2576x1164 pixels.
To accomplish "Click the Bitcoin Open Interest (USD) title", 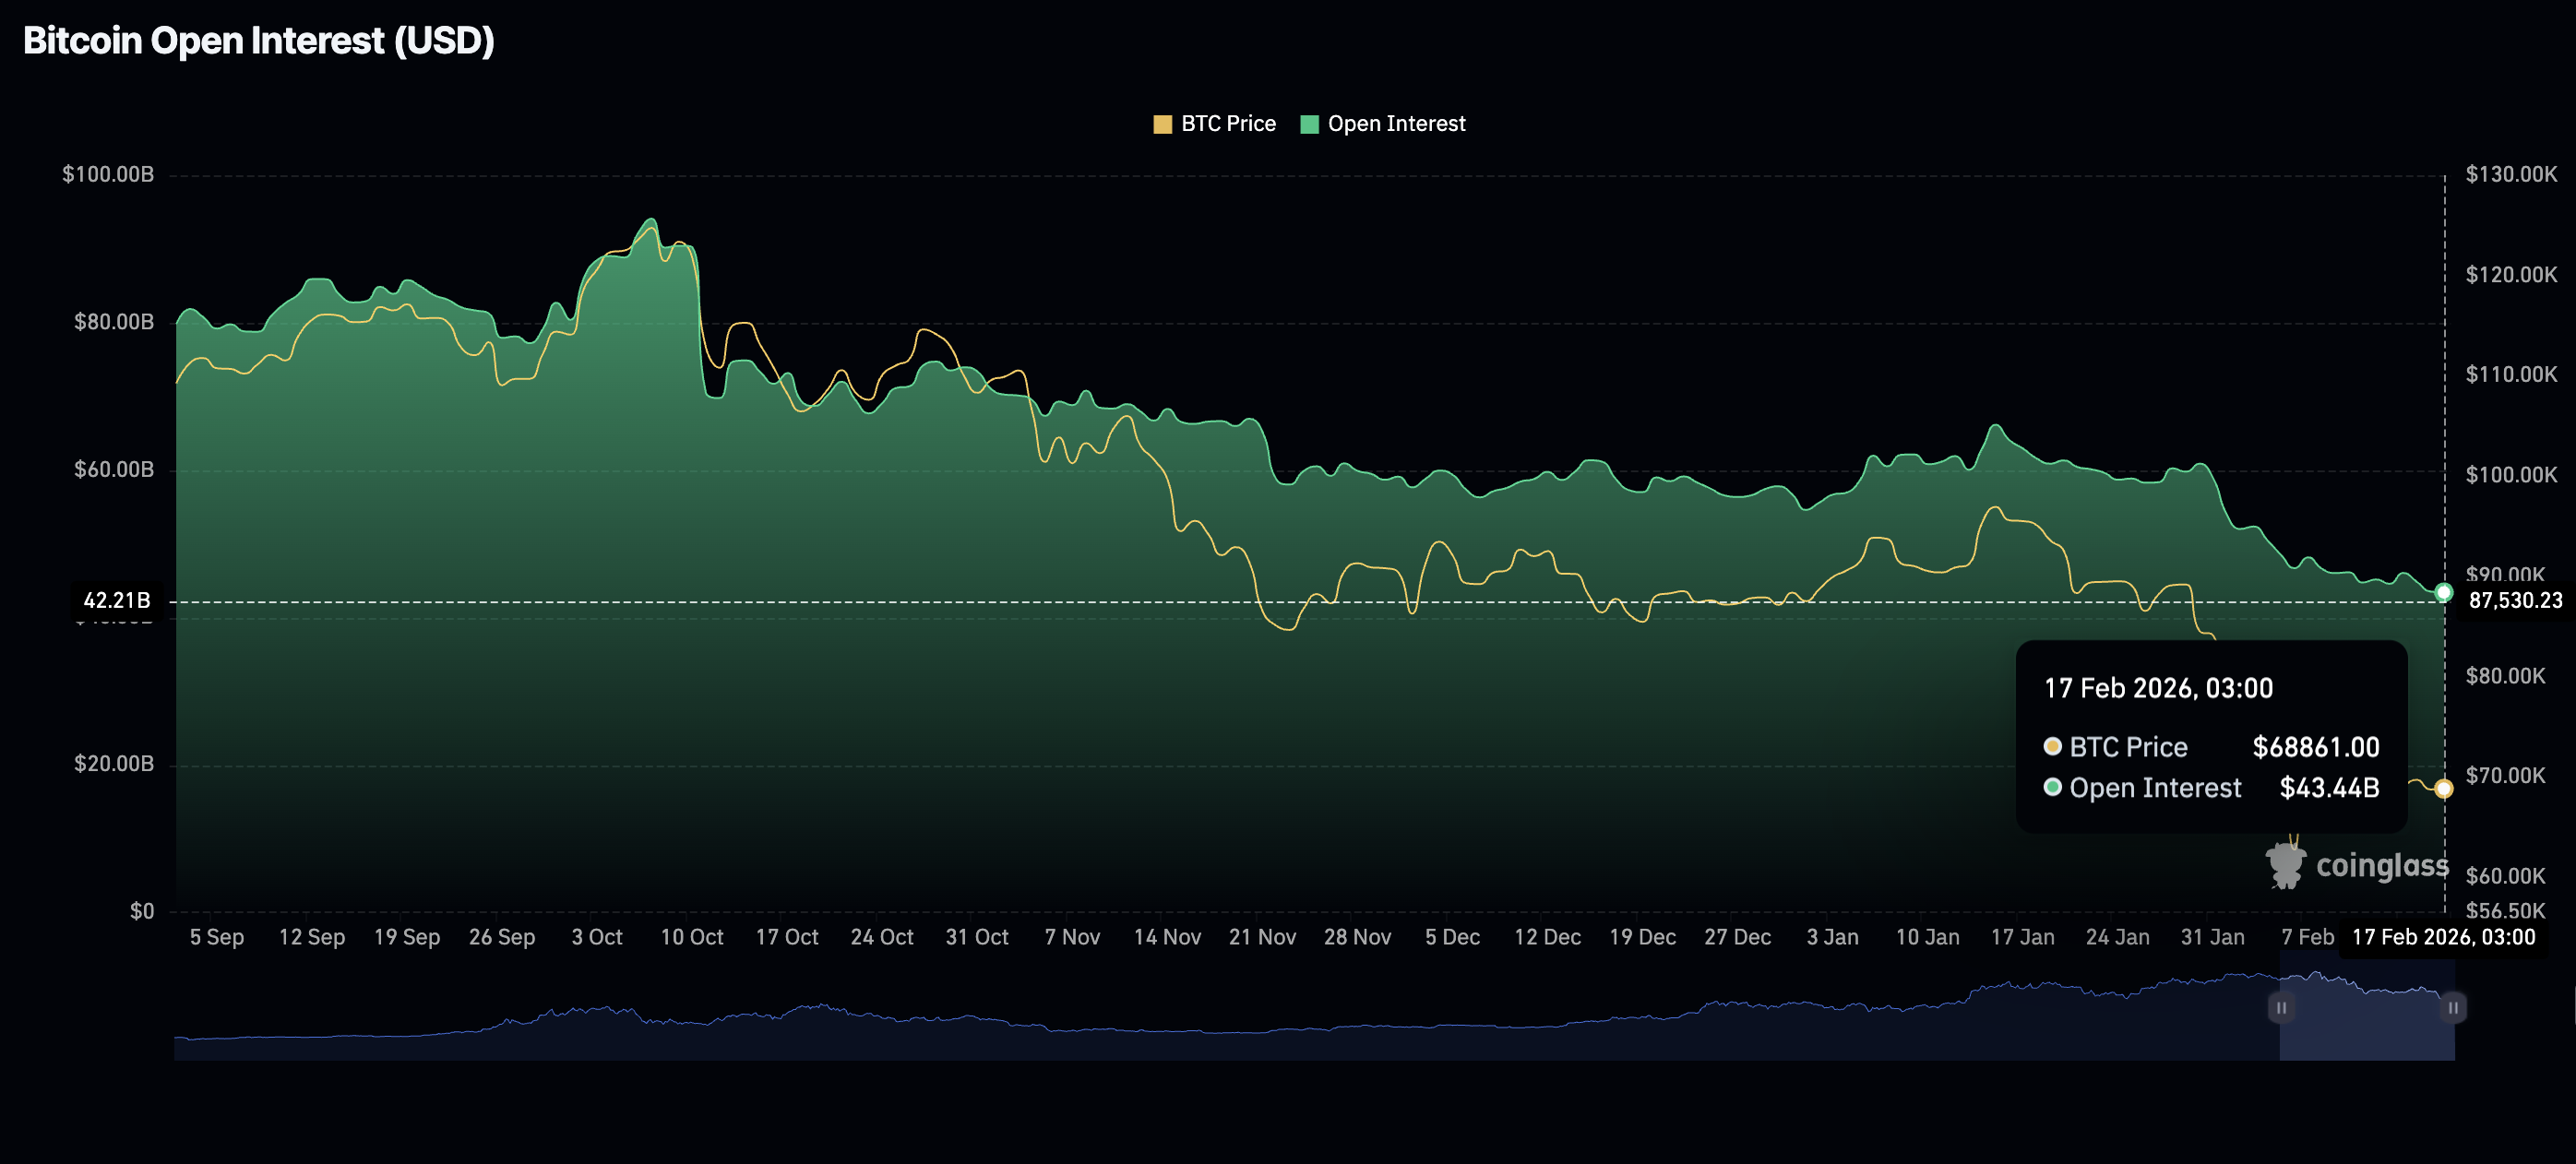I will pos(259,41).
